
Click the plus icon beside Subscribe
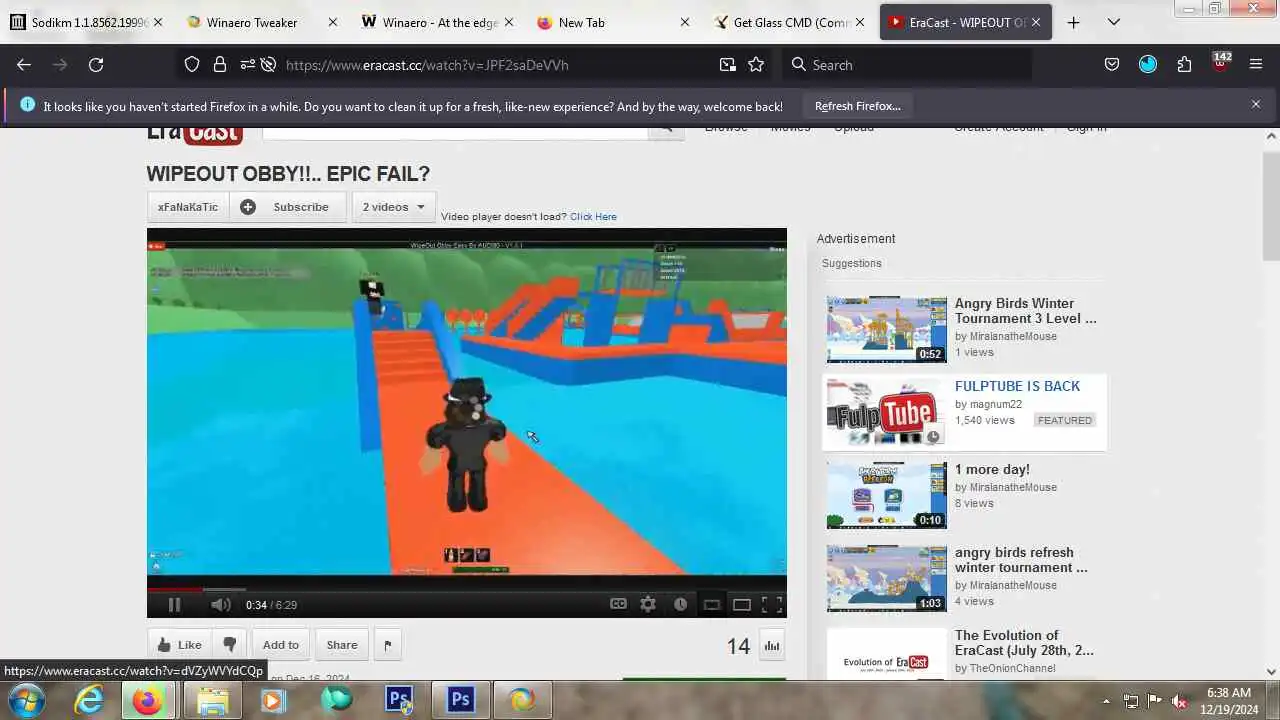(248, 207)
